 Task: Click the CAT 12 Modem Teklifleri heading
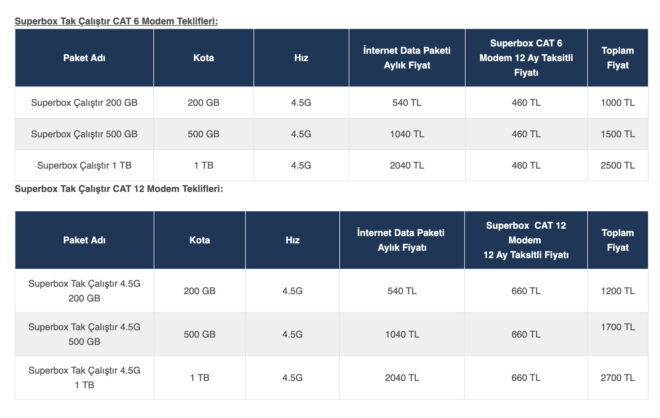tap(119, 188)
